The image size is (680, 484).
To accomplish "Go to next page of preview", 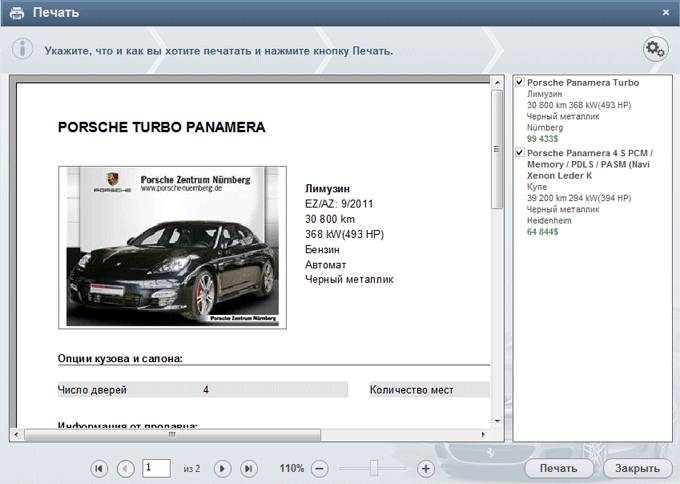I will pos(222,468).
